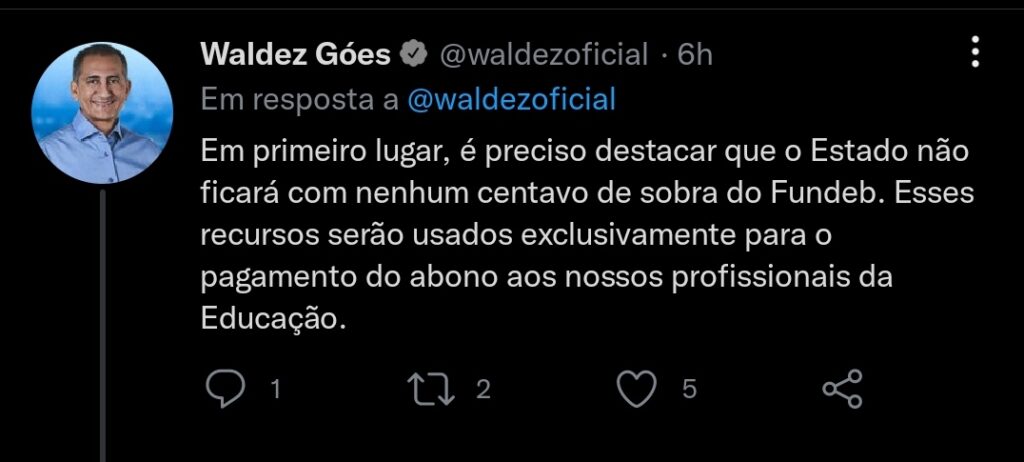Image resolution: width=1024 pixels, height=462 pixels.
Task: Click the verified badge beside Waldez Góes
Action: pyautogui.click(x=413, y=54)
